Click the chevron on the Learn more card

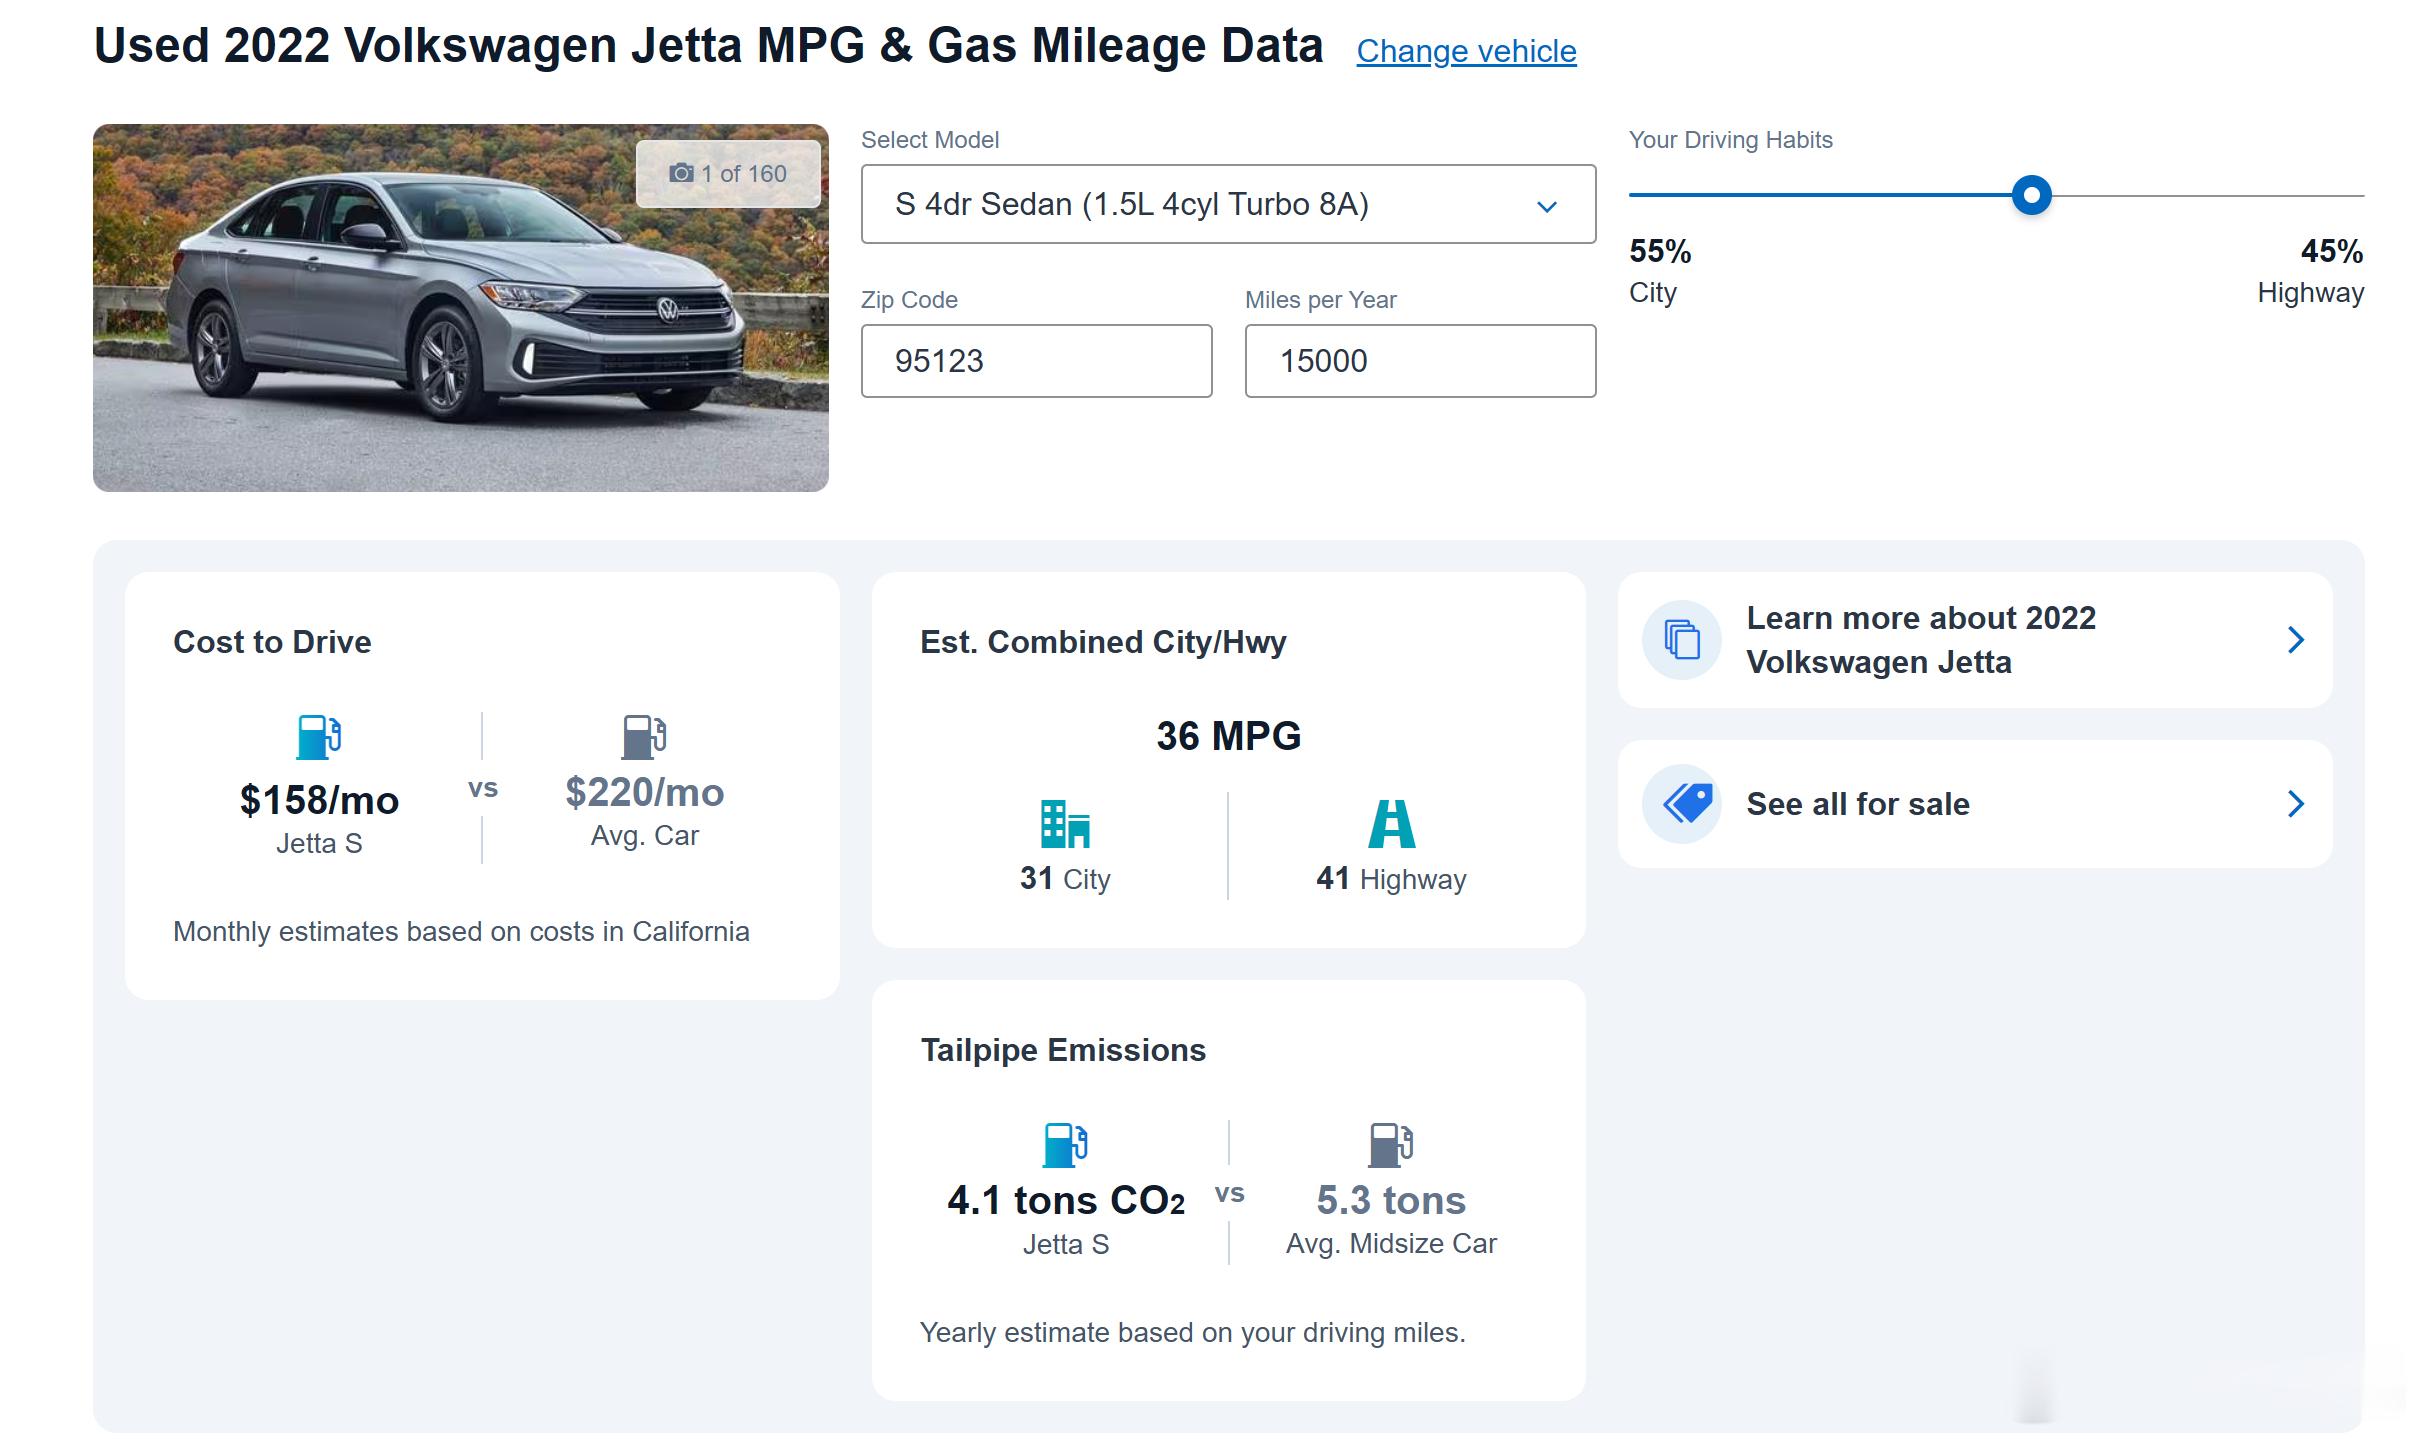[x=2296, y=640]
